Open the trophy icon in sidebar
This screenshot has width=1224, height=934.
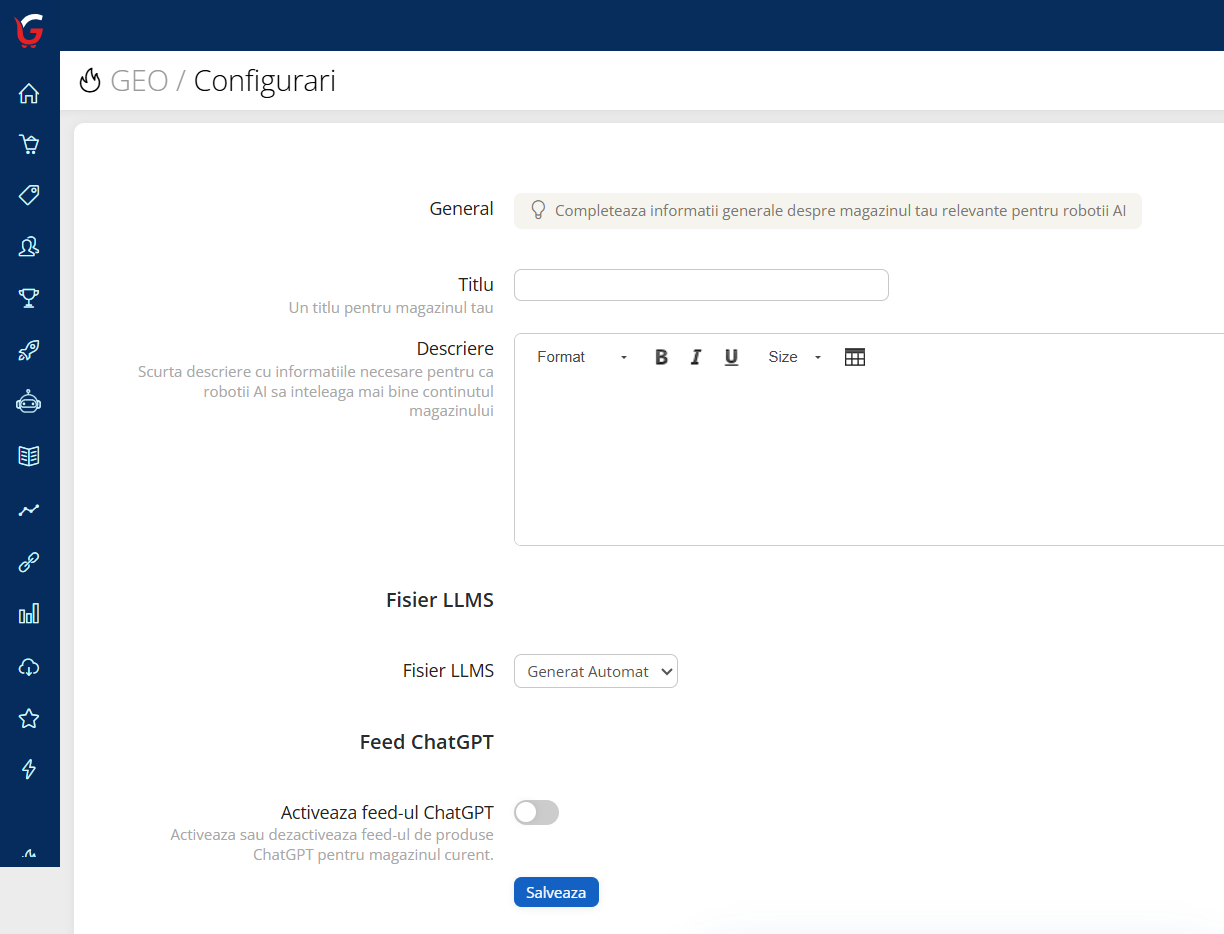29,298
